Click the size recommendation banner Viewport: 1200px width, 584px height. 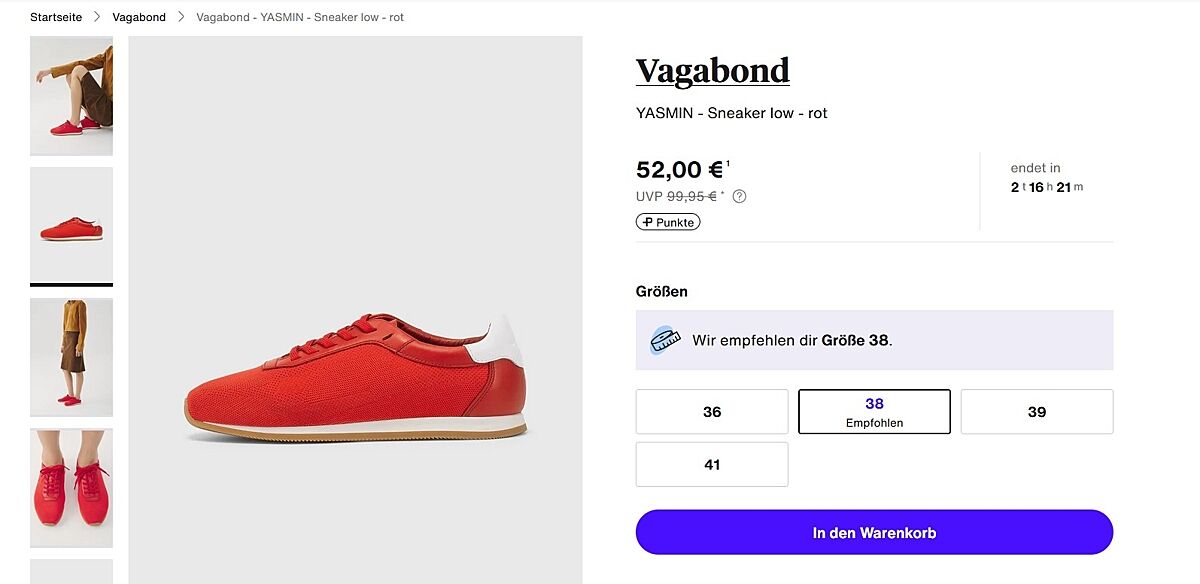point(874,340)
